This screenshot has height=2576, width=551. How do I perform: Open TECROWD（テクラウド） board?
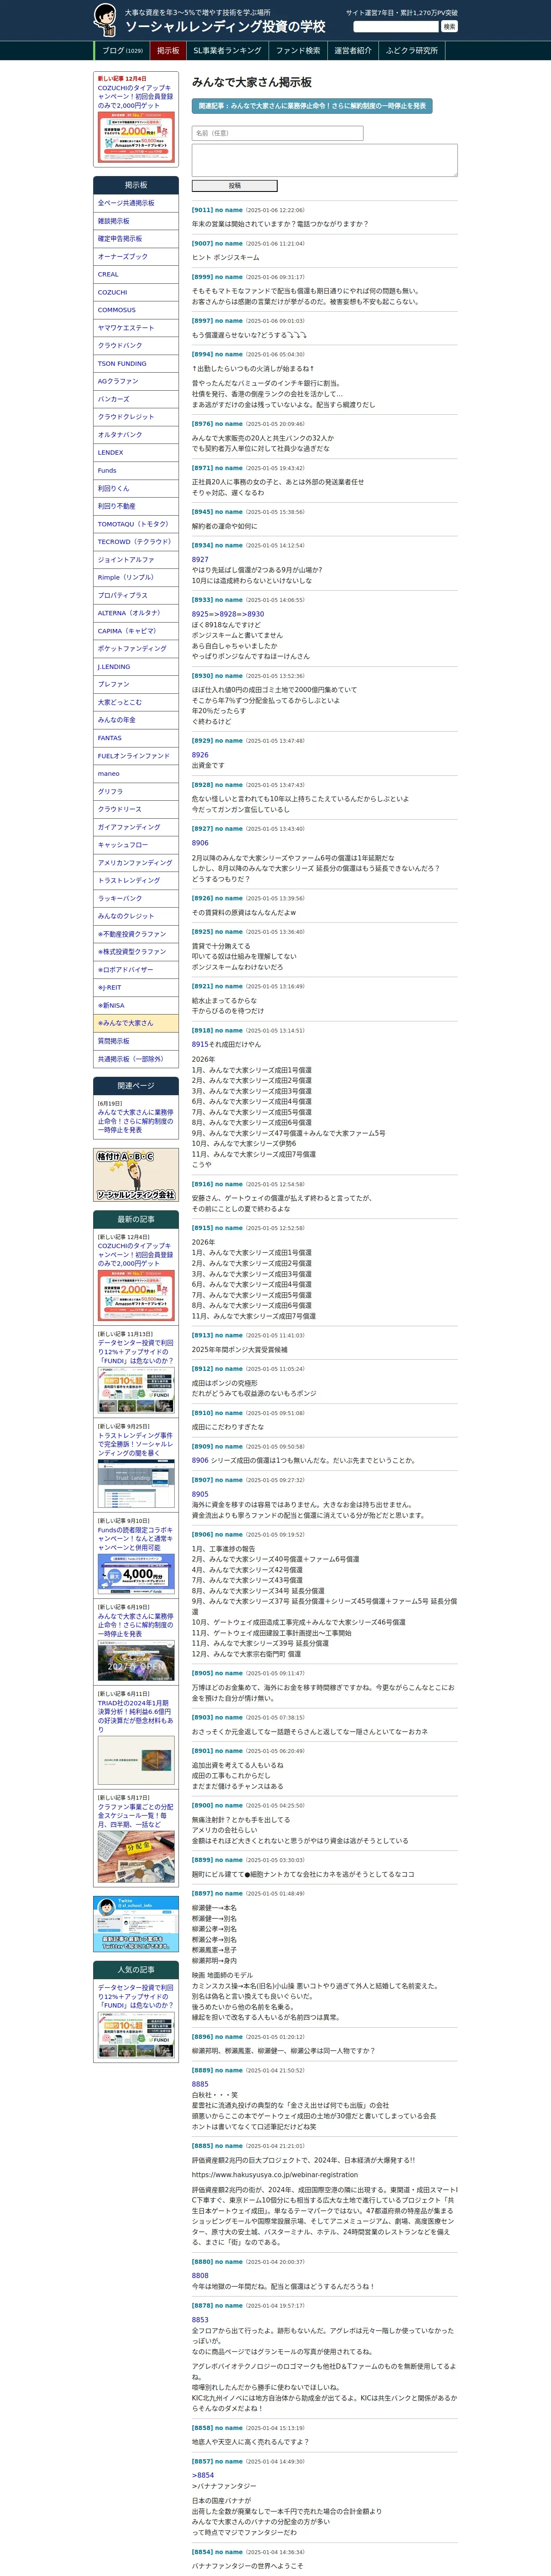tap(136, 542)
